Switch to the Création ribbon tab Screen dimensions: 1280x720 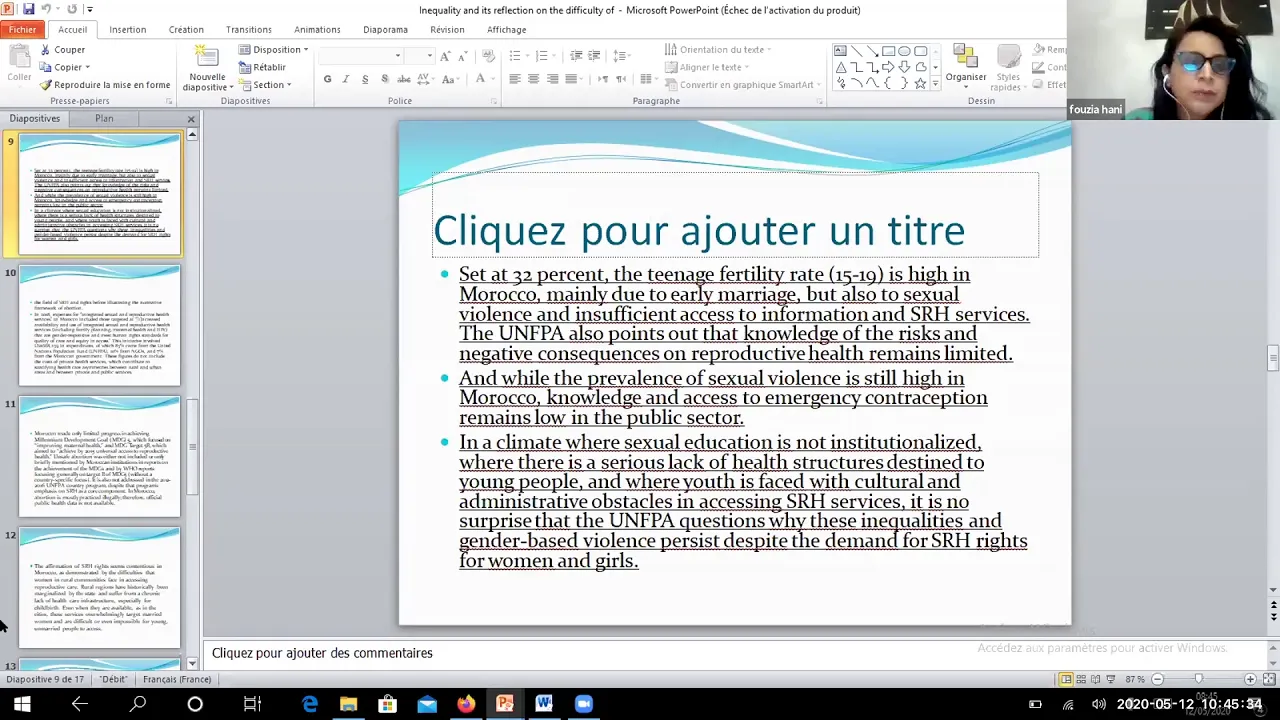coord(186,29)
